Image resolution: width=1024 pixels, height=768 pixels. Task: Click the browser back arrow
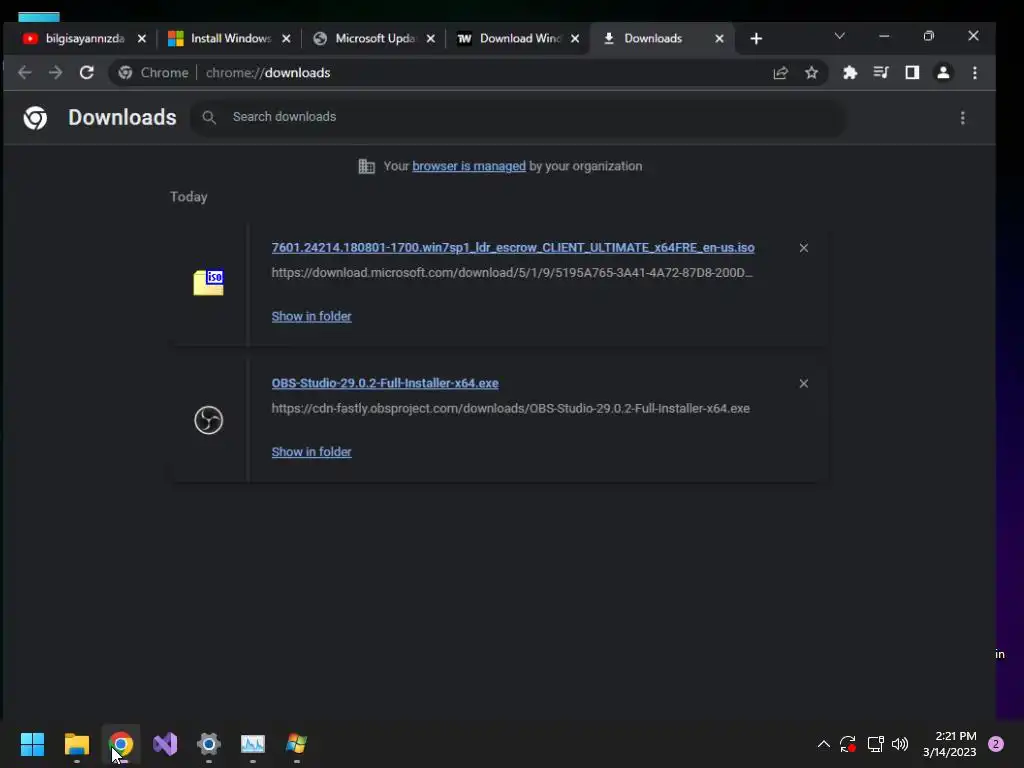(x=25, y=72)
